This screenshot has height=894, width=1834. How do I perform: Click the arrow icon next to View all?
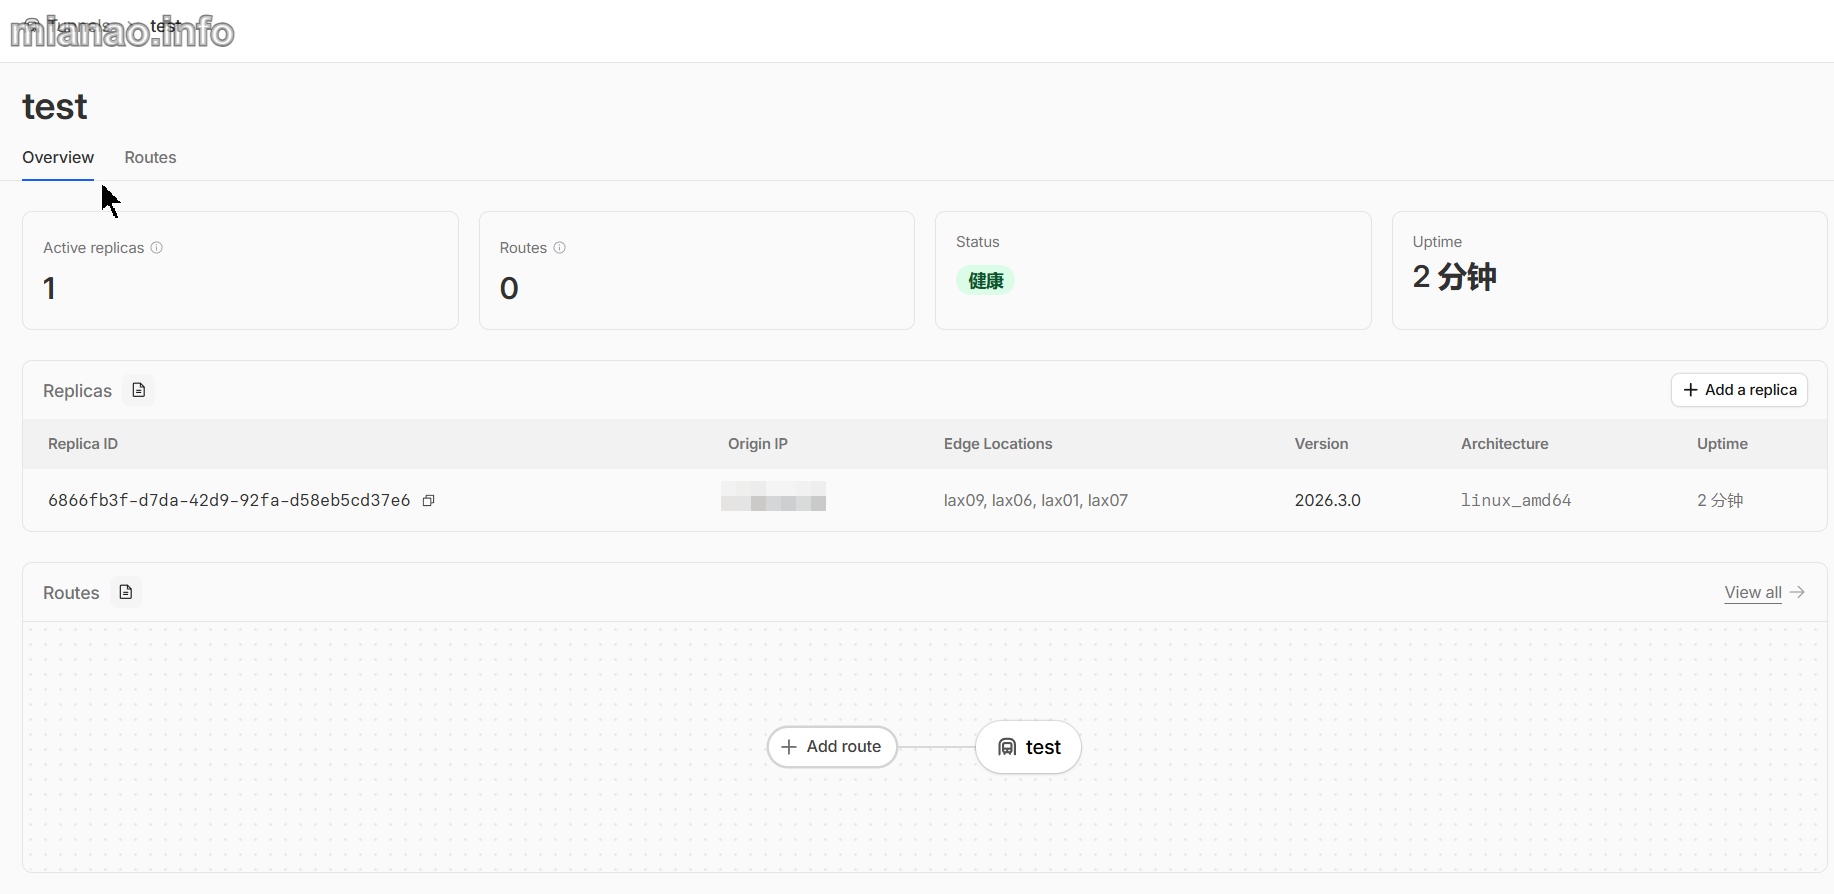click(1797, 592)
